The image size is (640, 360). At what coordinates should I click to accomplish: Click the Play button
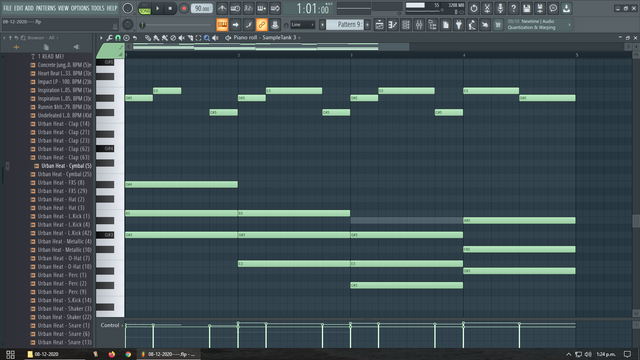click(x=158, y=8)
